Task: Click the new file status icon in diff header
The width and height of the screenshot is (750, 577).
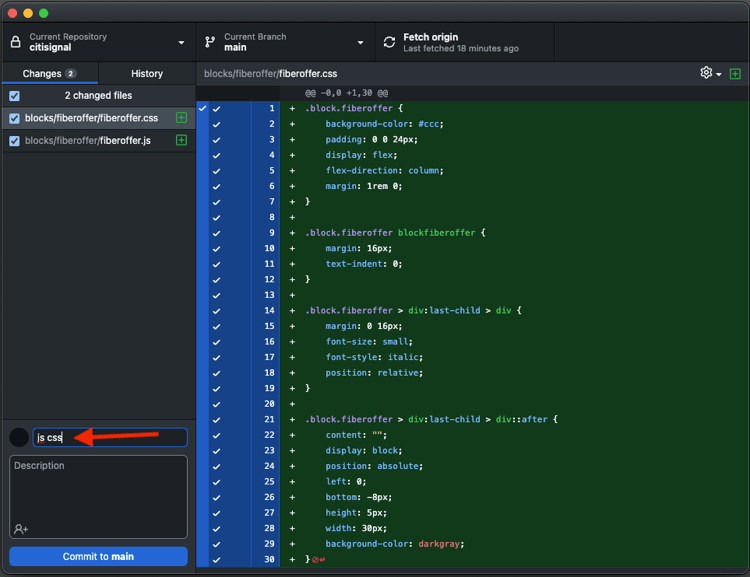Action: [735, 74]
